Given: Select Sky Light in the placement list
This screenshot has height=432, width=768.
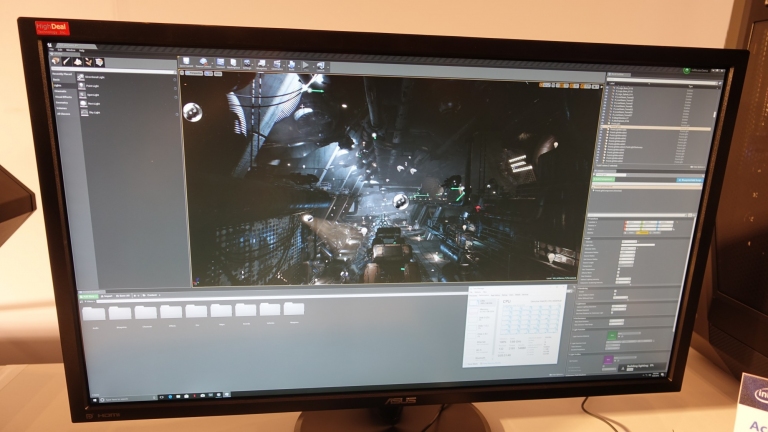Looking at the screenshot, I should tap(91, 113).
